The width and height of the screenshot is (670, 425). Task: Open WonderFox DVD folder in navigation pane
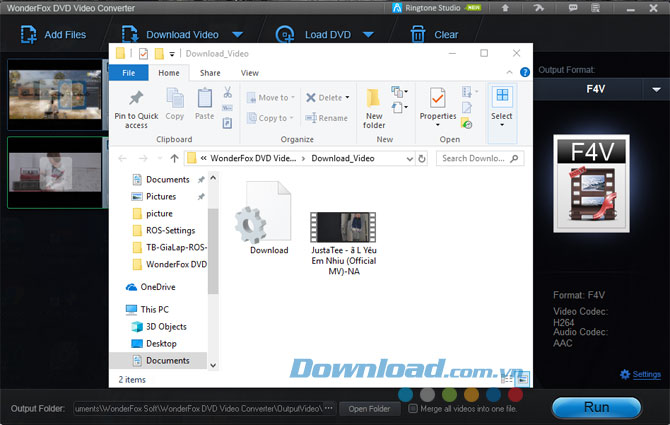point(176,264)
